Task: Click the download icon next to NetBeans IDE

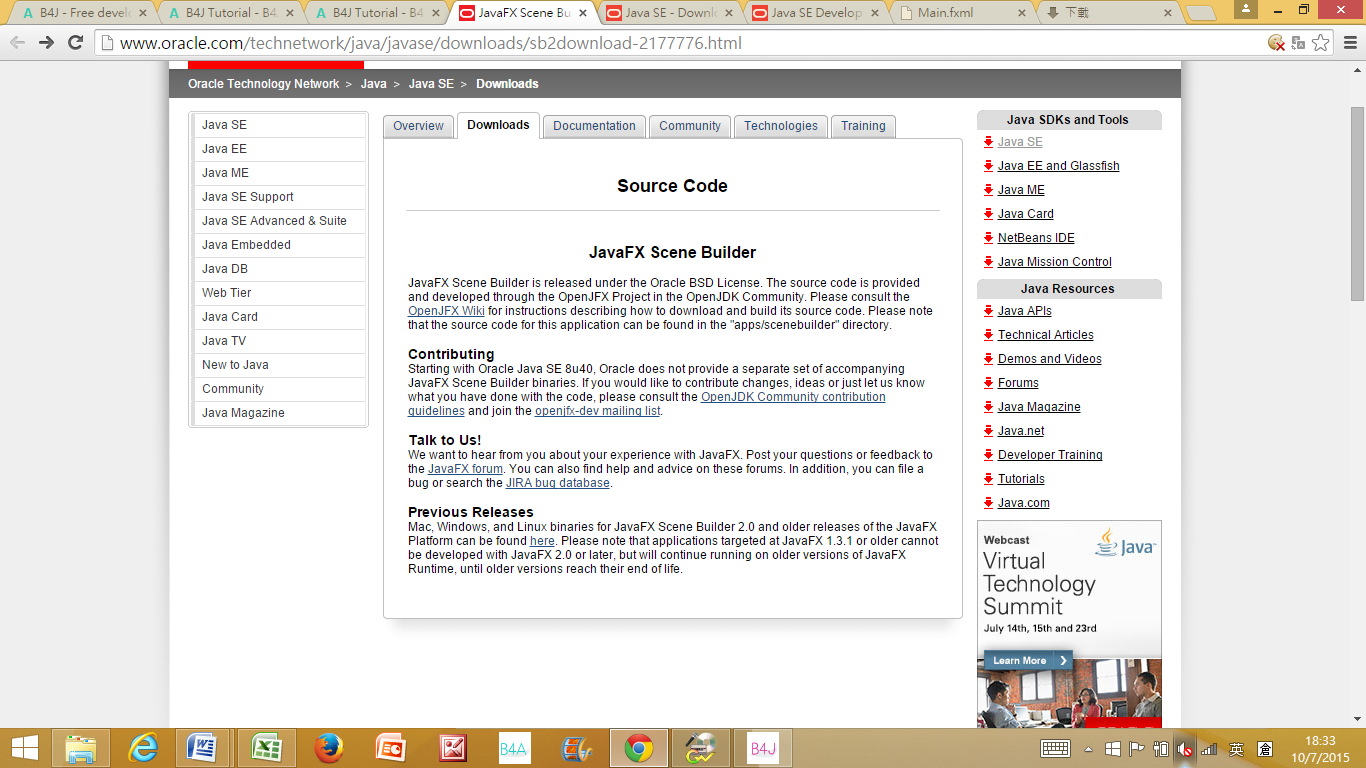Action: [x=988, y=237]
